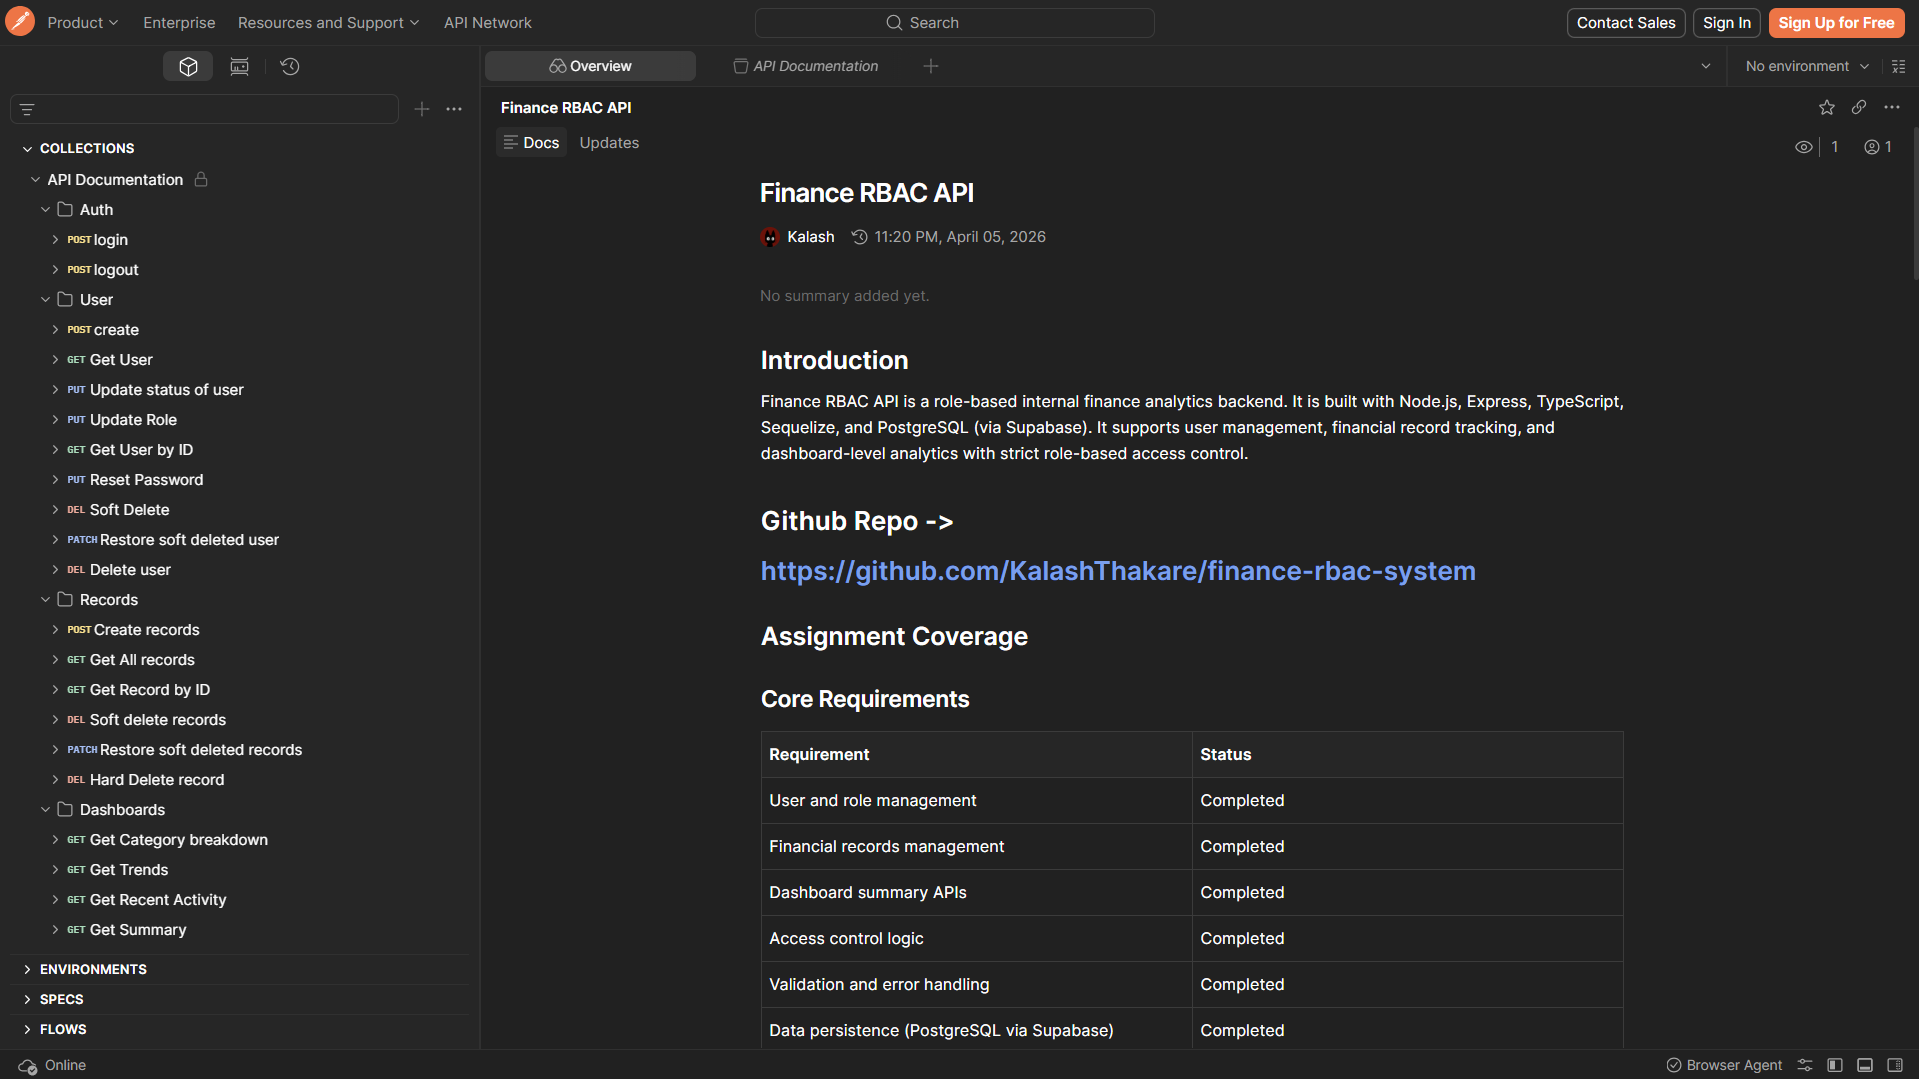Click the lock icon beside API Documentation
This screenshot has width=1919, height=1079.
click(x=201, y=179)
